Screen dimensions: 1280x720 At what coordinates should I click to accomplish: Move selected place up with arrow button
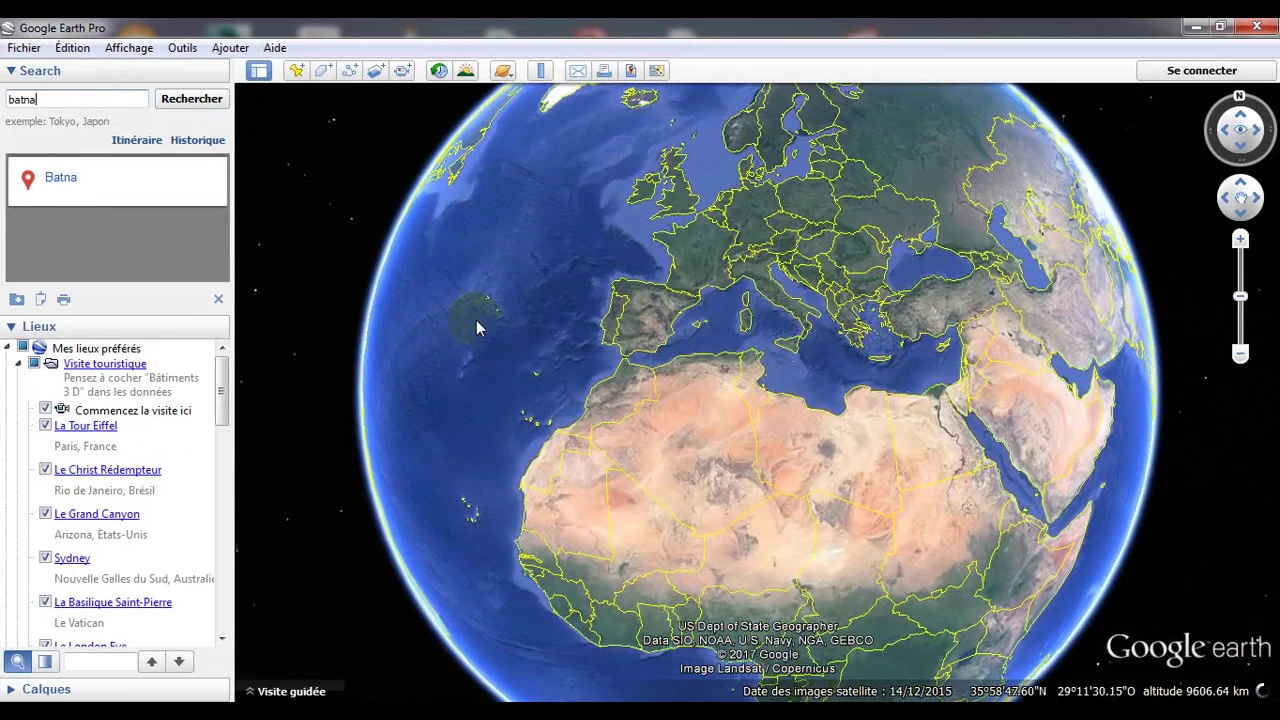tap(152, 662)
